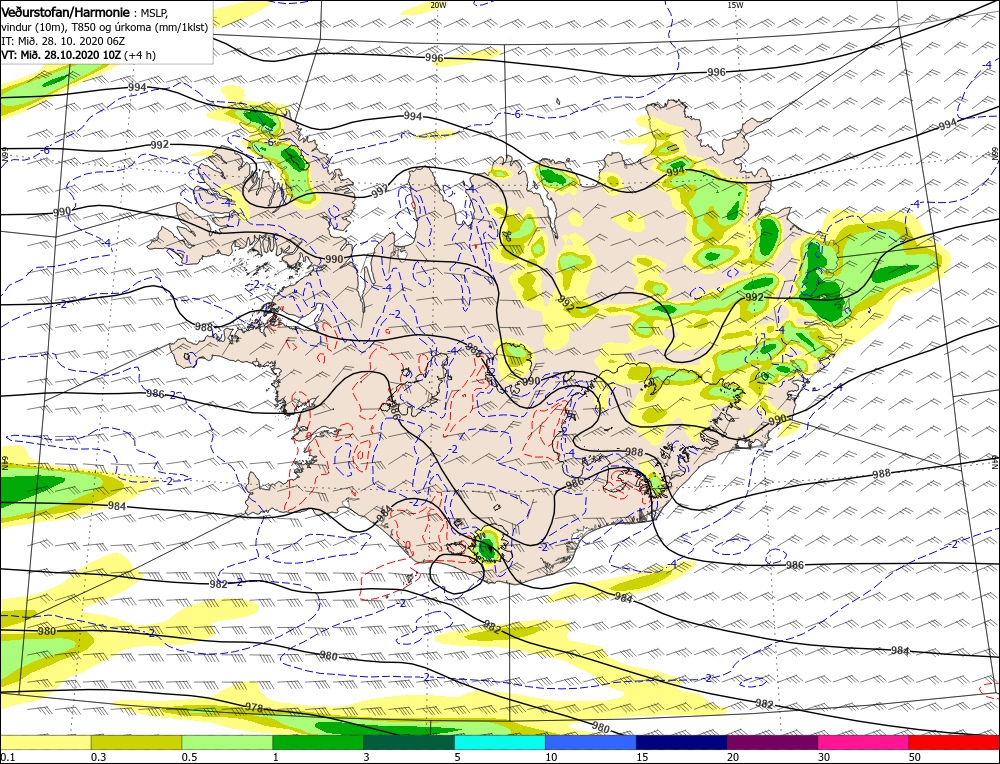The image size is (1000, 764).
Task: Click the '978' isobar label
Action: (x=254, y=707)
